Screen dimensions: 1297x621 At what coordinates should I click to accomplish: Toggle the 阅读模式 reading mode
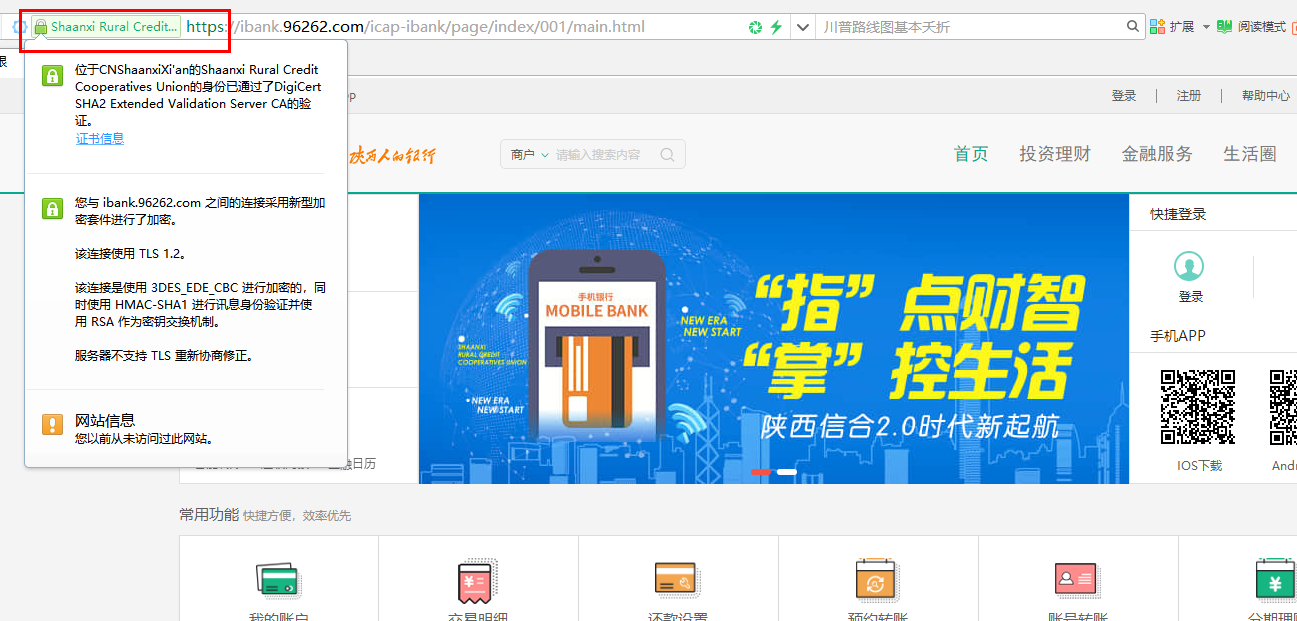click(x=1251, y=27)
